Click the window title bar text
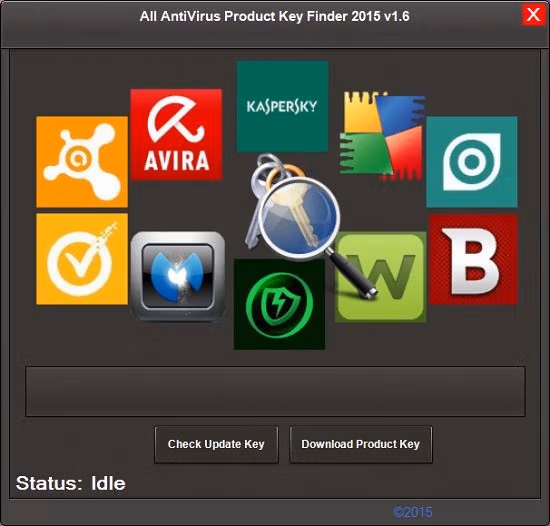Image resolution: width=550 pixels, height=526 pixels. tap(274, 16)
